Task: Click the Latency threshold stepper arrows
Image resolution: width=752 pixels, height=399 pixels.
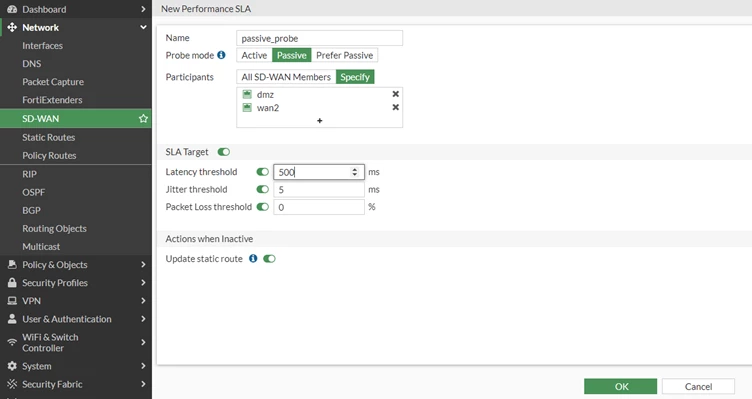Action: (x=354, y=172)
